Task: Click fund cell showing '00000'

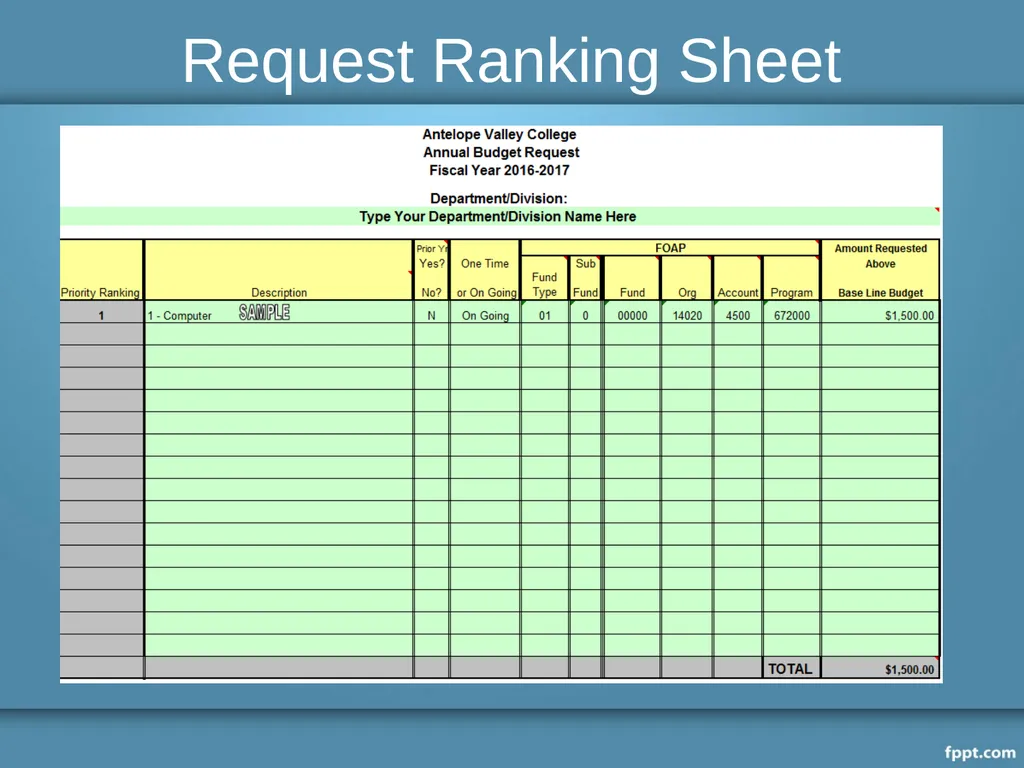Action: [632, 312]
